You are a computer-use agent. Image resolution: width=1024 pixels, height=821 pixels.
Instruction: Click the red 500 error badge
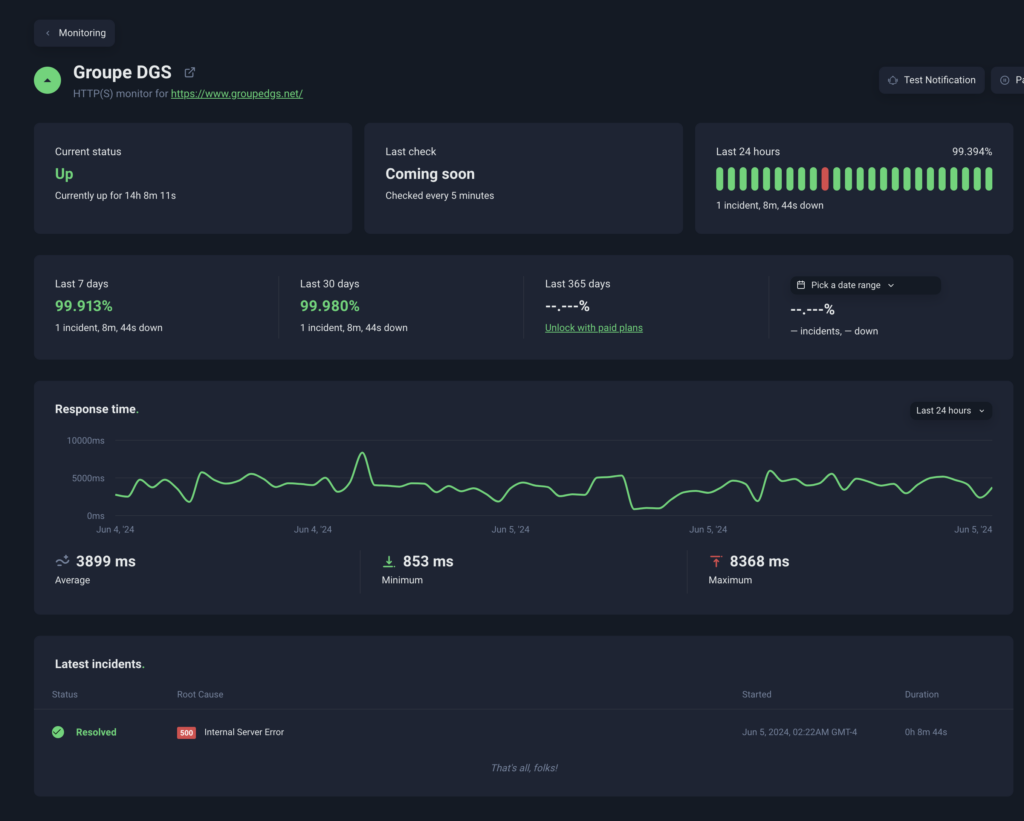pos(186,733)
